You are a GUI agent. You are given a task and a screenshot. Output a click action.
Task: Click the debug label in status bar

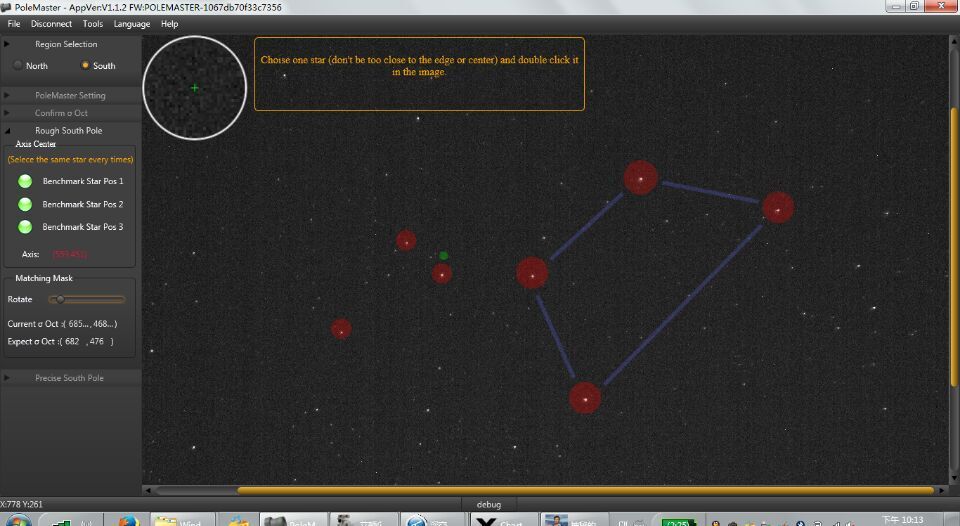click(489, 505)
